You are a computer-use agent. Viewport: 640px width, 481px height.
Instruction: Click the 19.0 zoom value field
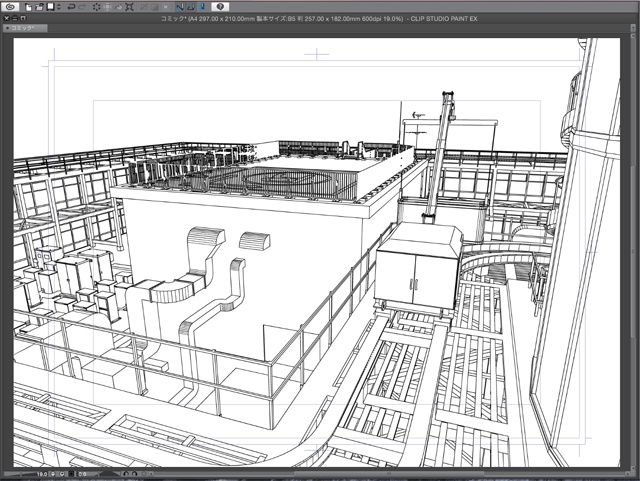[x=42, y=474]
